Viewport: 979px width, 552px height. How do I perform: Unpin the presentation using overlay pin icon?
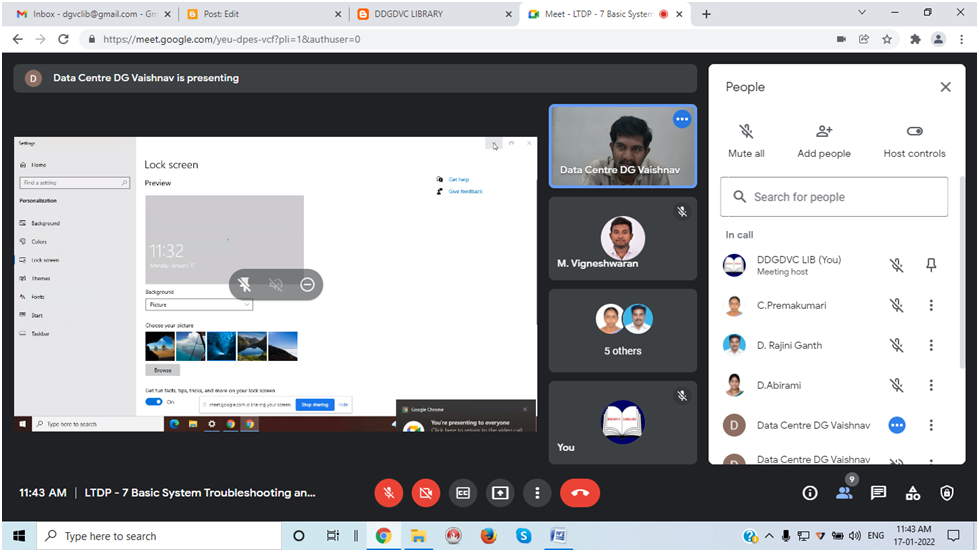tap(245, 285)
